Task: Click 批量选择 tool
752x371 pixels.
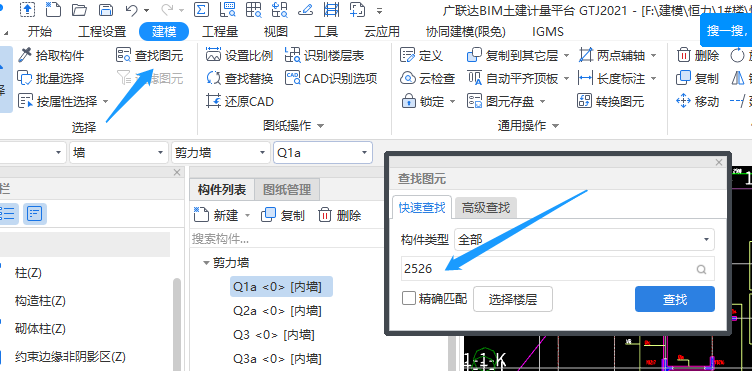Action: coord(50,78)
